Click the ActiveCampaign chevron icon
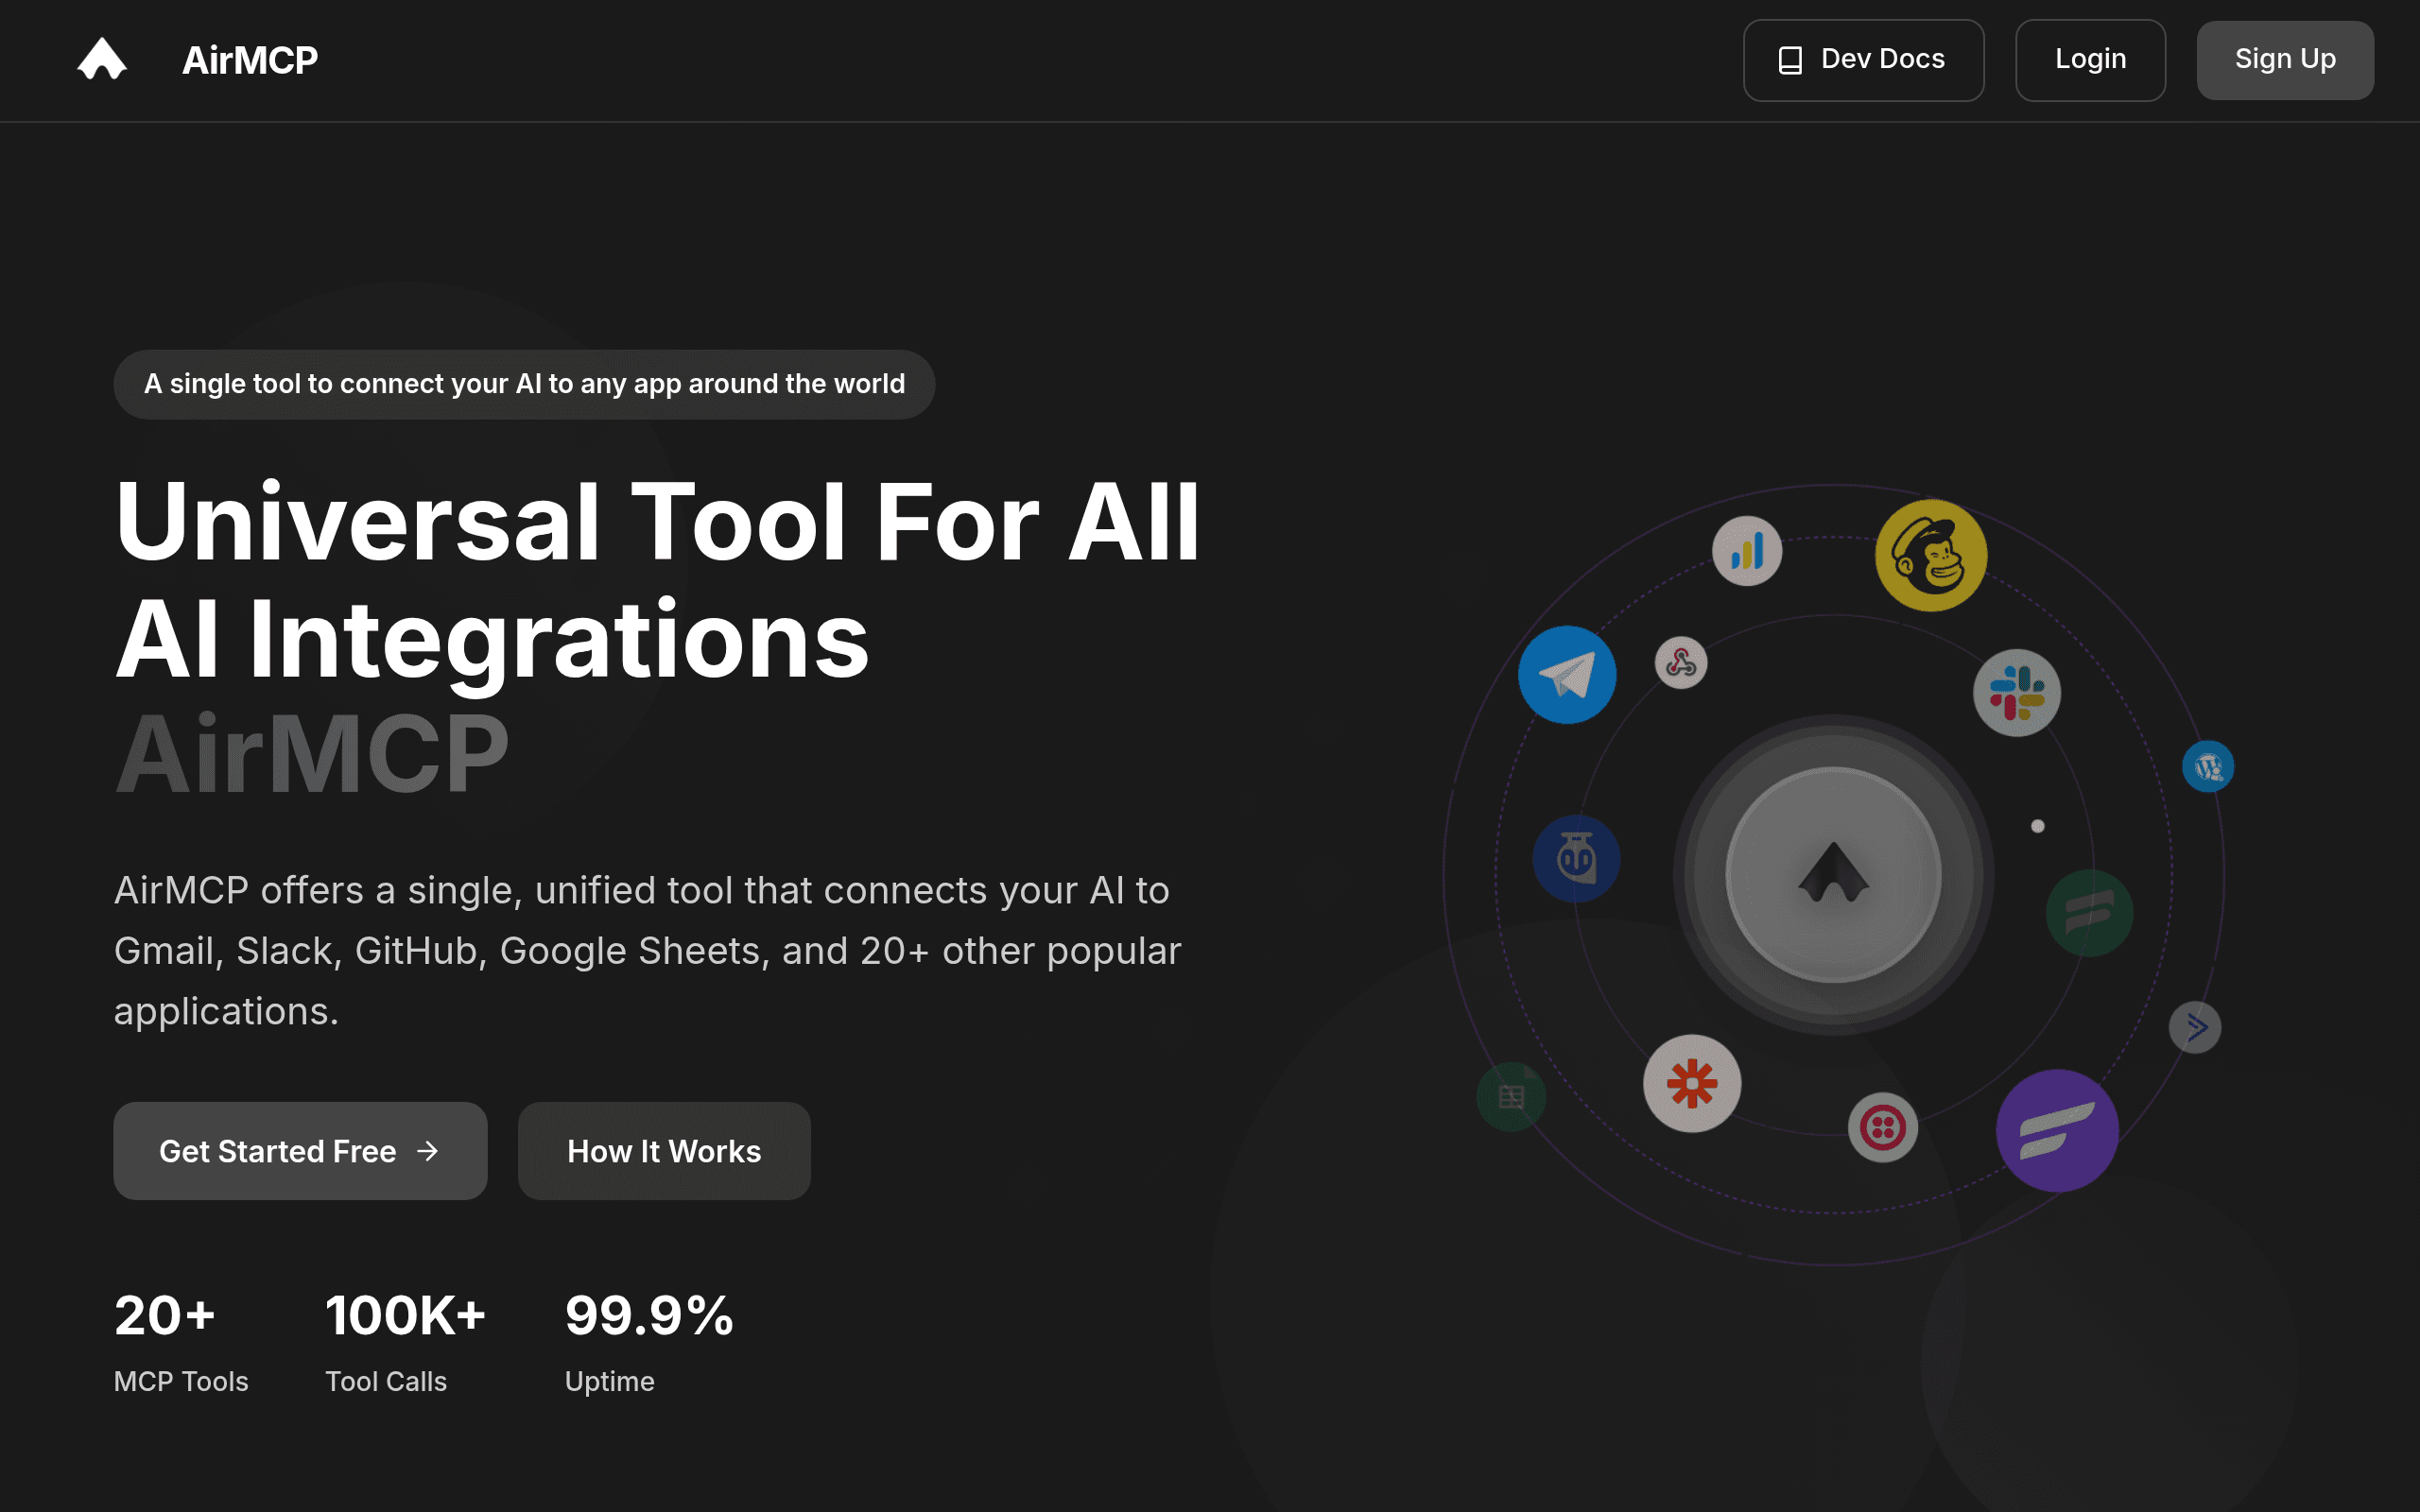Screen dimensions: 2420x1512 click(2195, 1027)
